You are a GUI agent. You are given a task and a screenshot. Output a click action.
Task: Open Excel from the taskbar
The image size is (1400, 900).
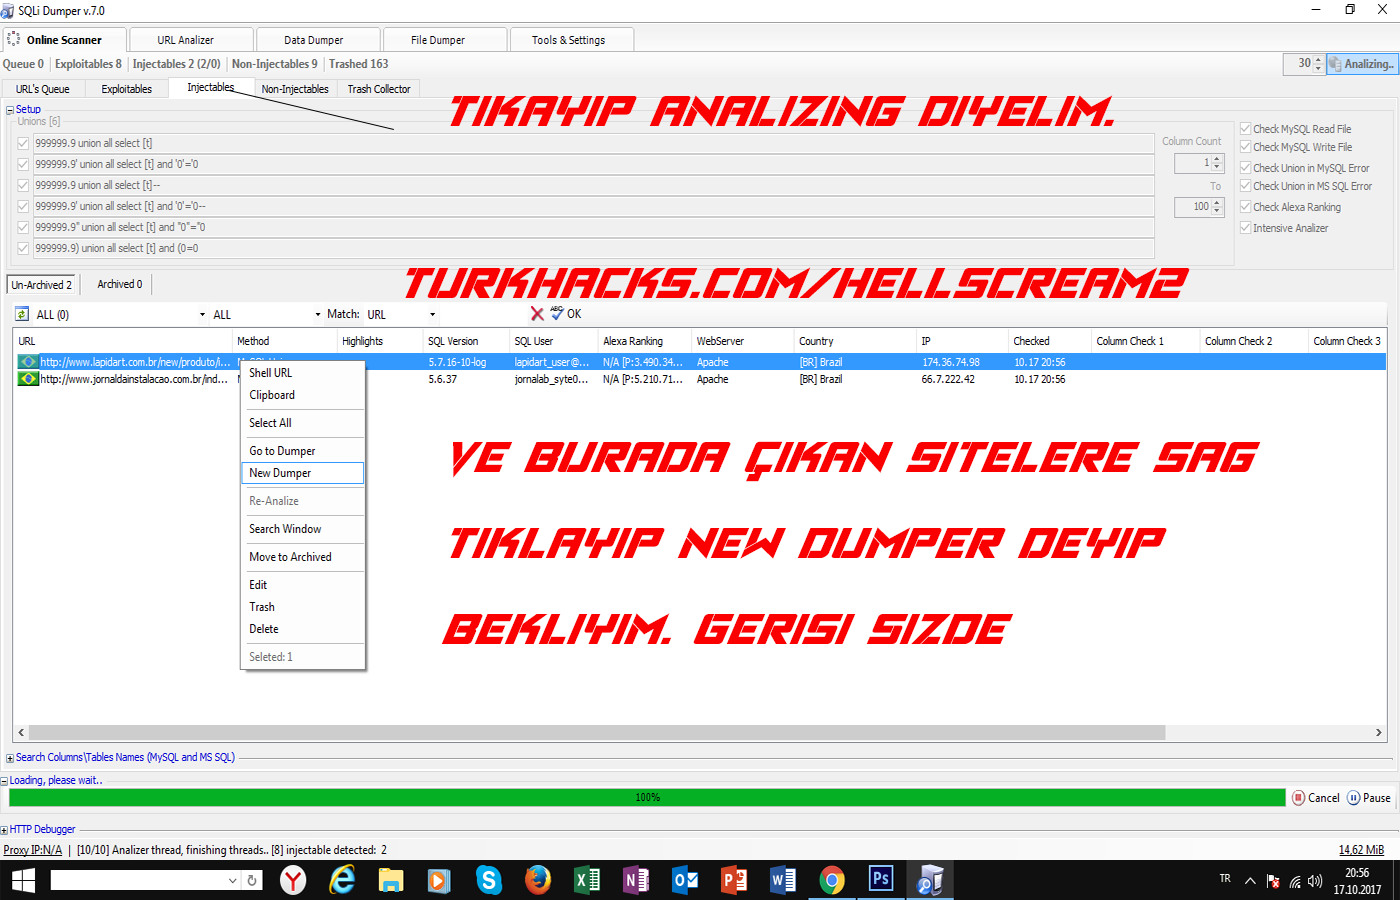pos(587,880)
